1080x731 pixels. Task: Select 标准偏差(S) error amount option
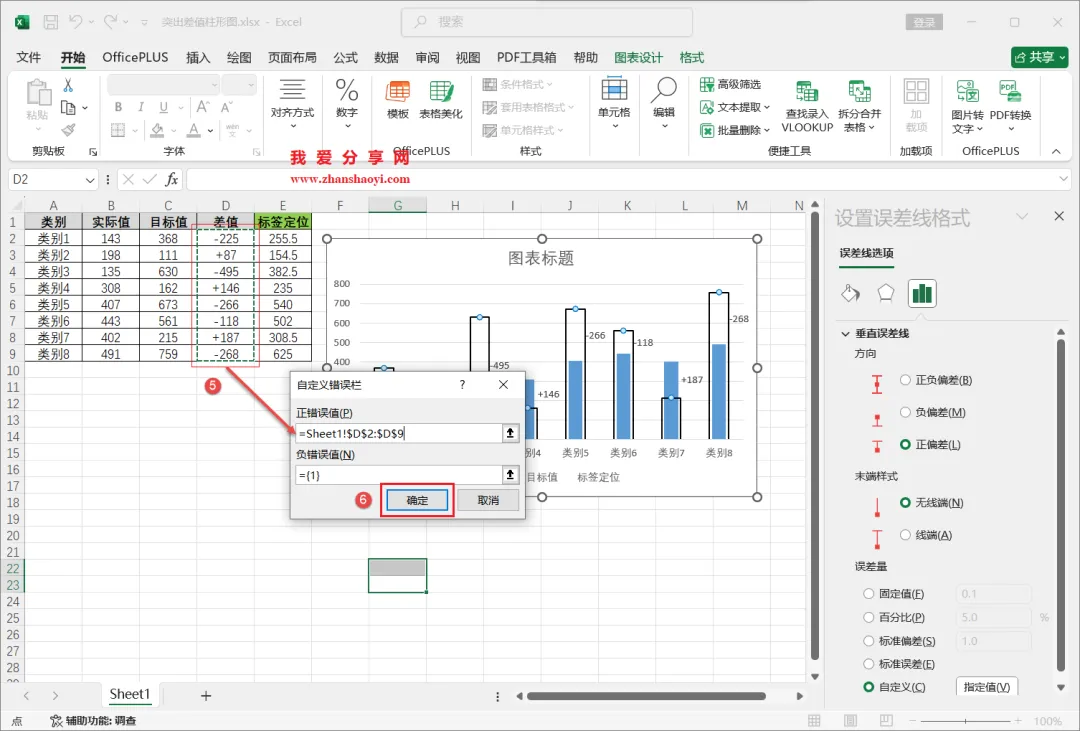coord(869,641)
